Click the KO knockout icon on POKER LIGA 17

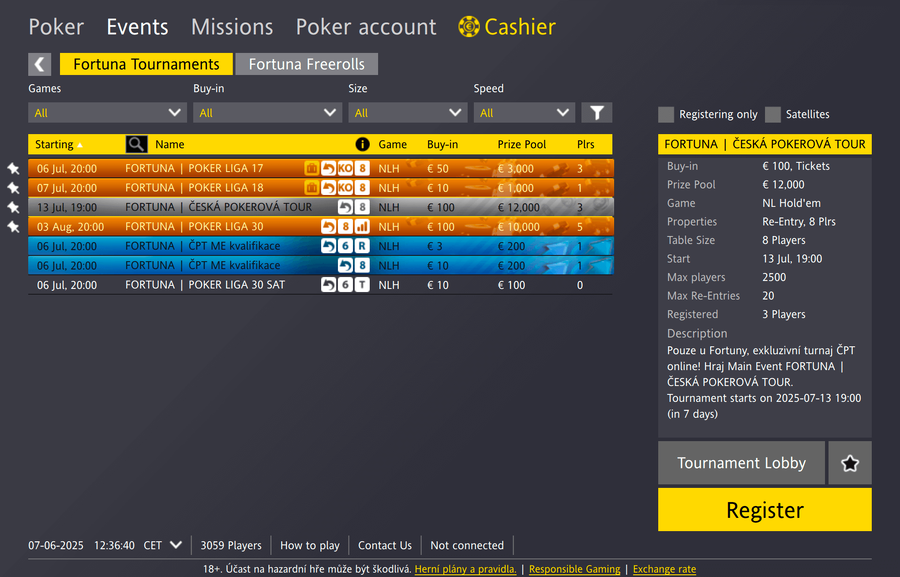tap(345, 168)
